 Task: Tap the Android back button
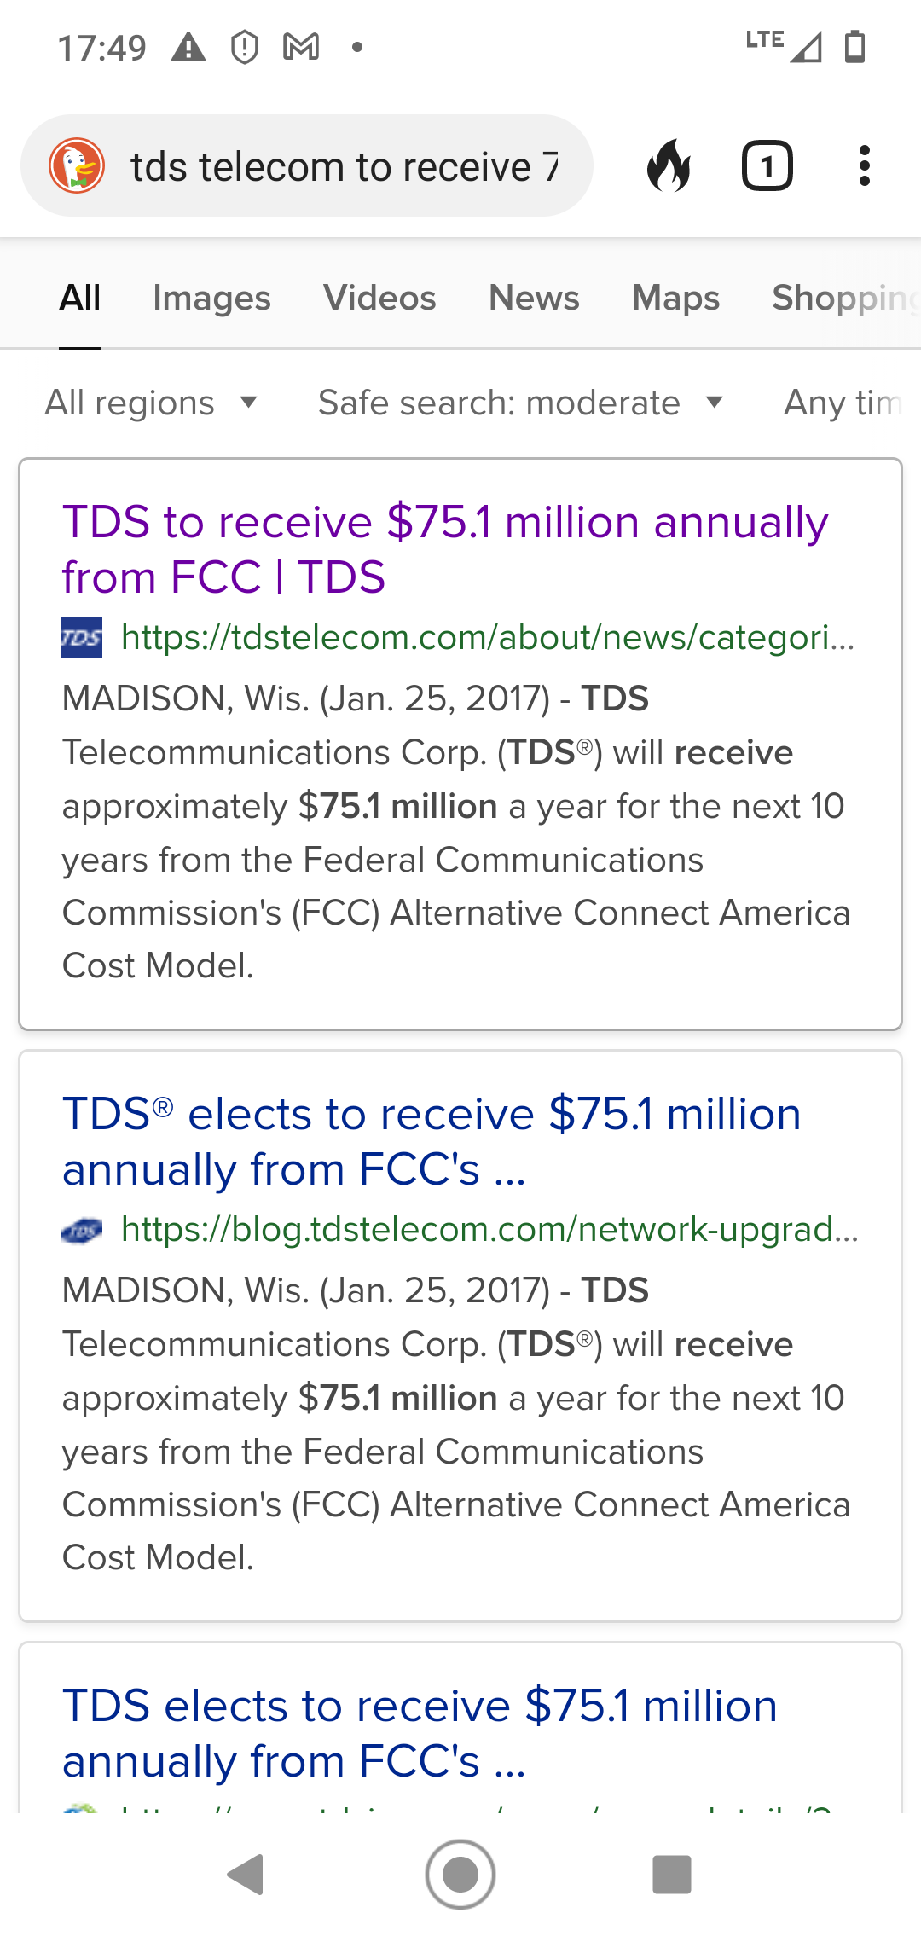click(246, 1874)
